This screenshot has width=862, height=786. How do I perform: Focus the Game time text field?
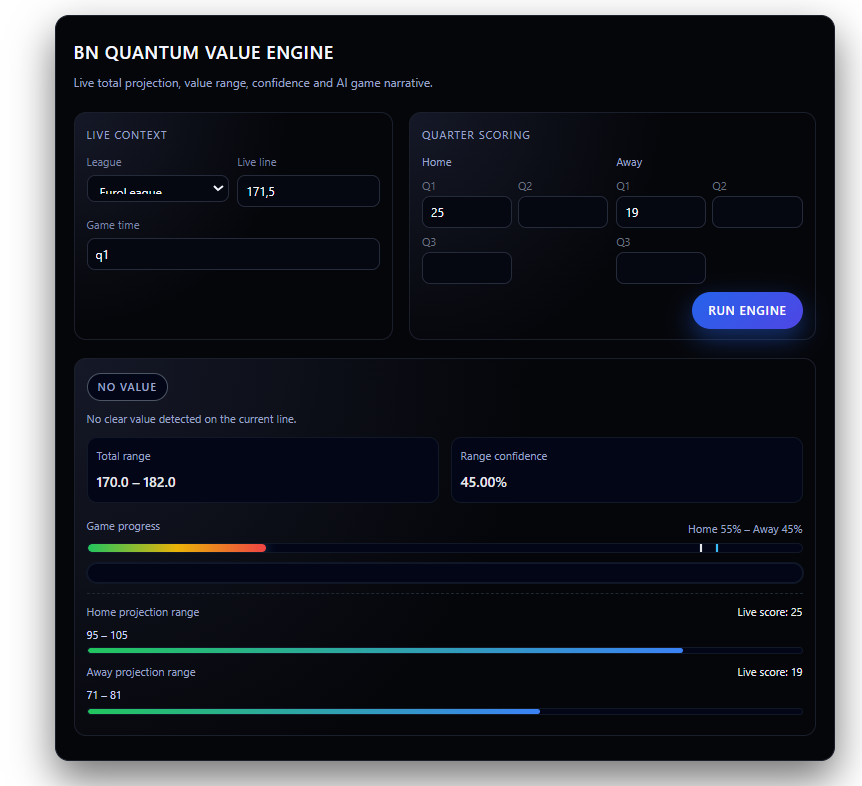[x=233, y=254]
